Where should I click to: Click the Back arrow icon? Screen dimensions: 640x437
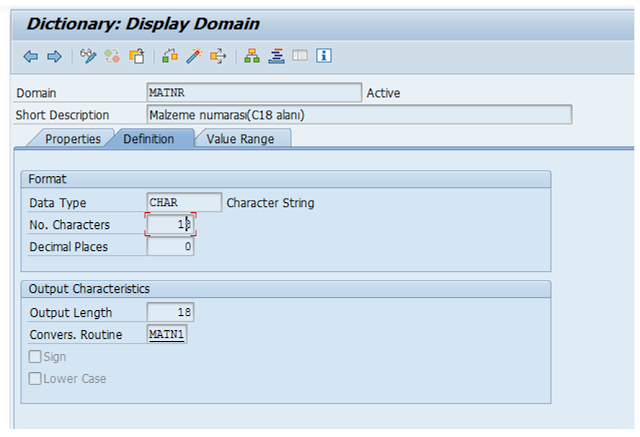31,56
